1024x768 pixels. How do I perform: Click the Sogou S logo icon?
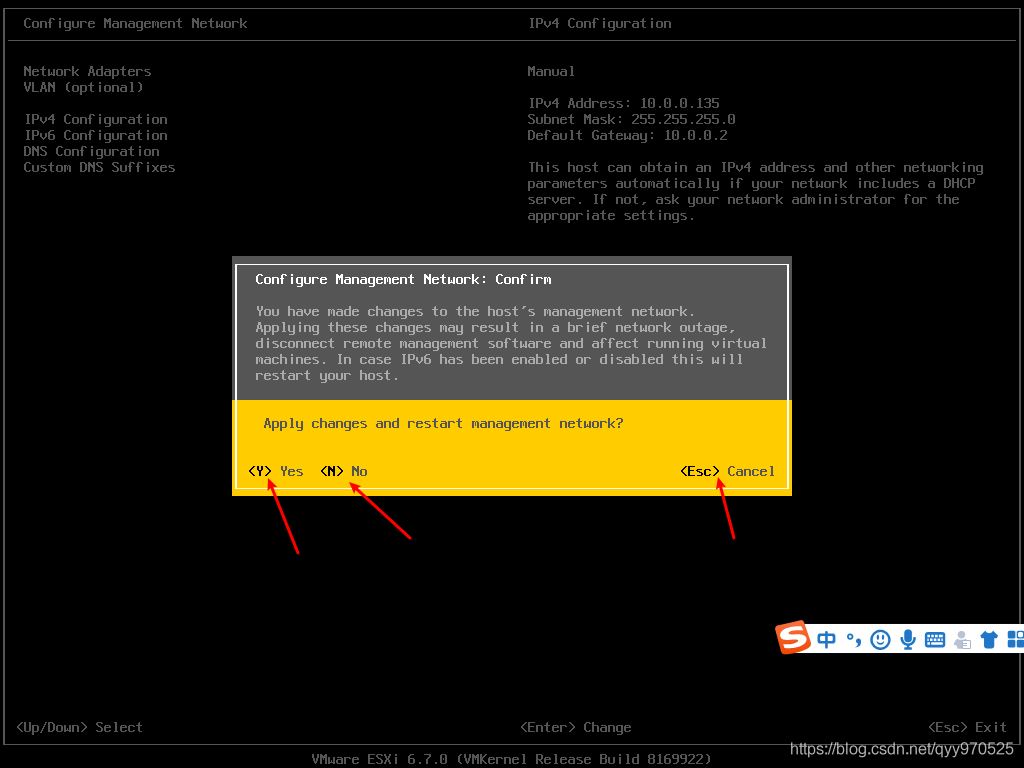(x=793, y=637)
